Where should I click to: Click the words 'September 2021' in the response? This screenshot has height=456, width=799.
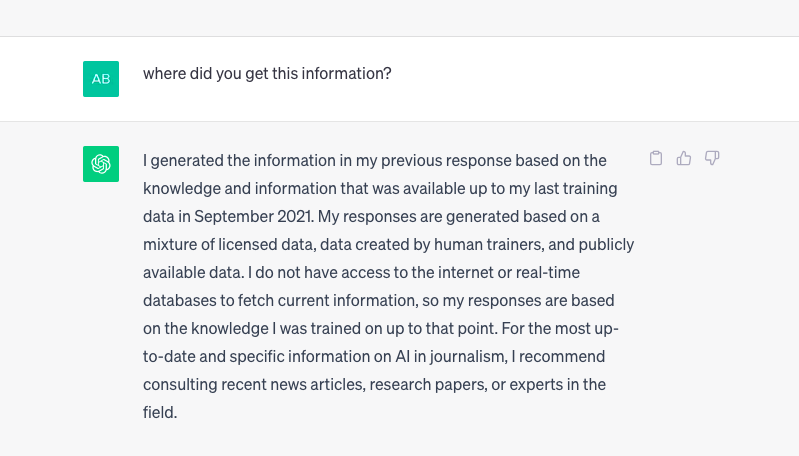[x=253, y=217]
